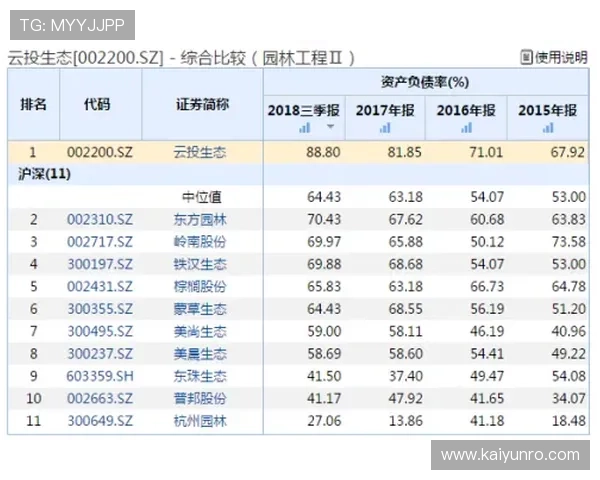The width and height of the screenshot is (600, 480).
Task: Select value 41.50 for 东珠生态
Action: 324,376
